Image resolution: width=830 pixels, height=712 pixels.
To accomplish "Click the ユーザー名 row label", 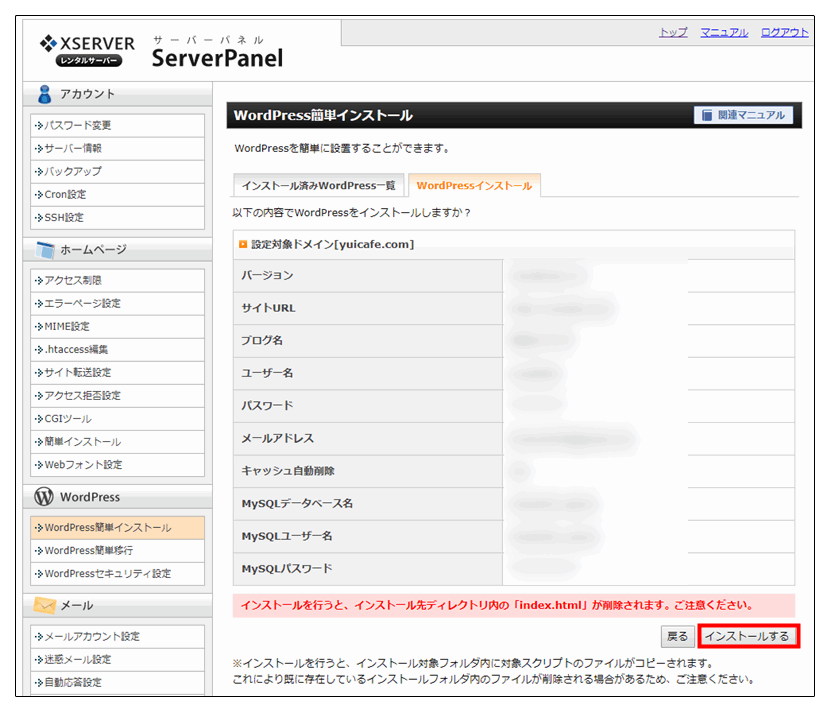I will click(267, 373).
